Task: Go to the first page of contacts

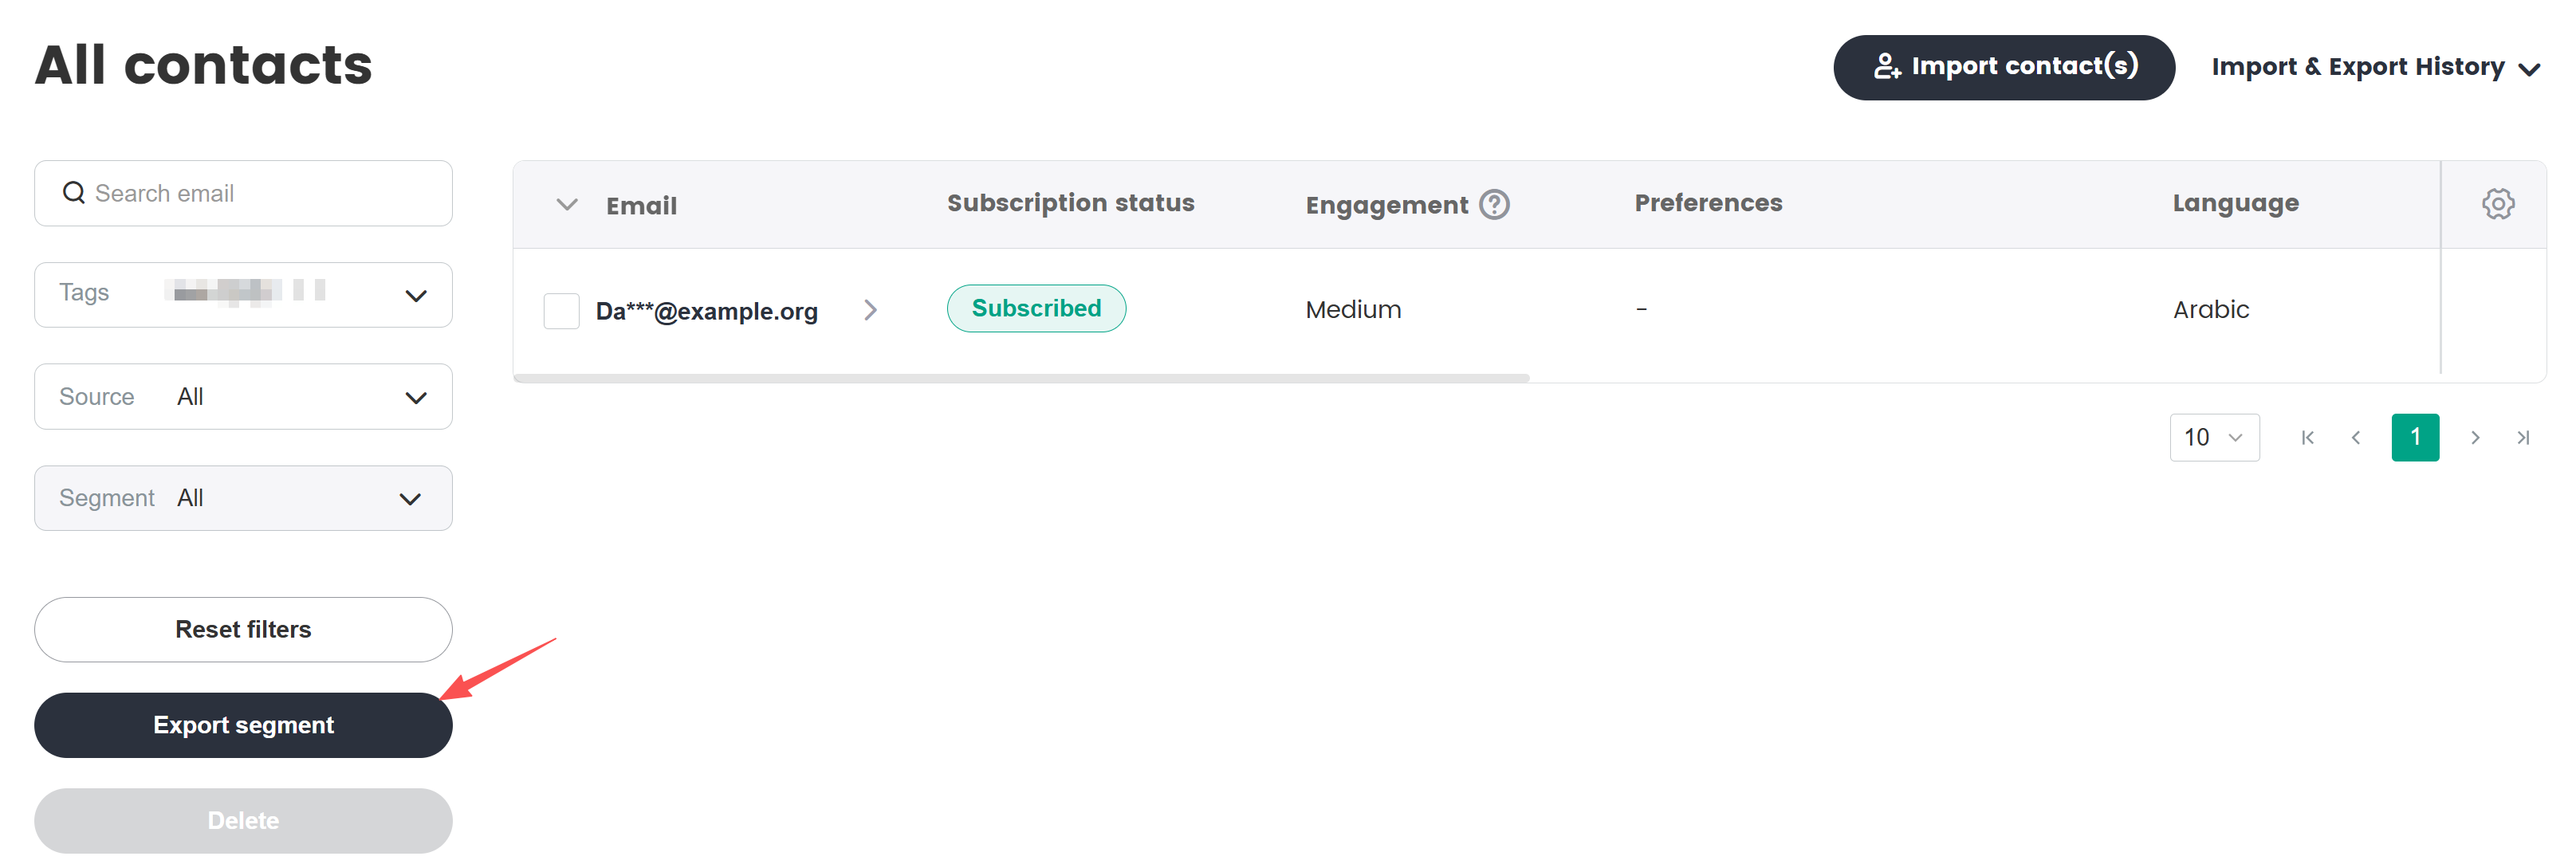Action: click(x=2308, y=437)
